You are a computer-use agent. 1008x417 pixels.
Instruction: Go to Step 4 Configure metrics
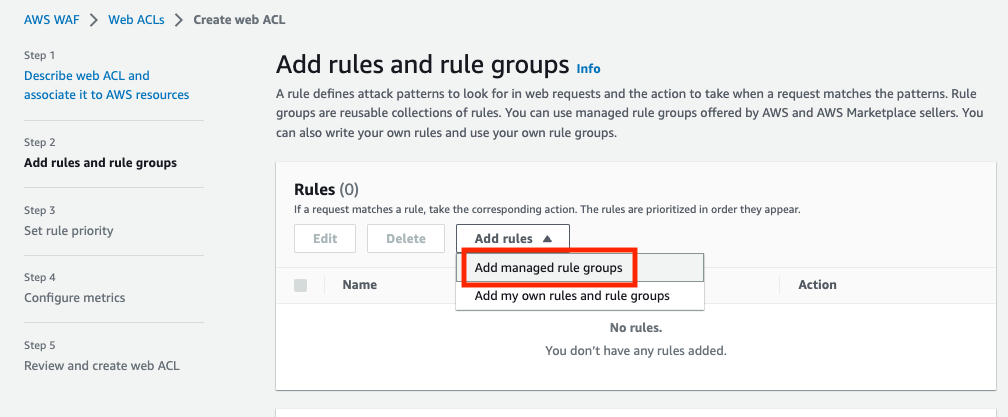click(x=74, y=298)
